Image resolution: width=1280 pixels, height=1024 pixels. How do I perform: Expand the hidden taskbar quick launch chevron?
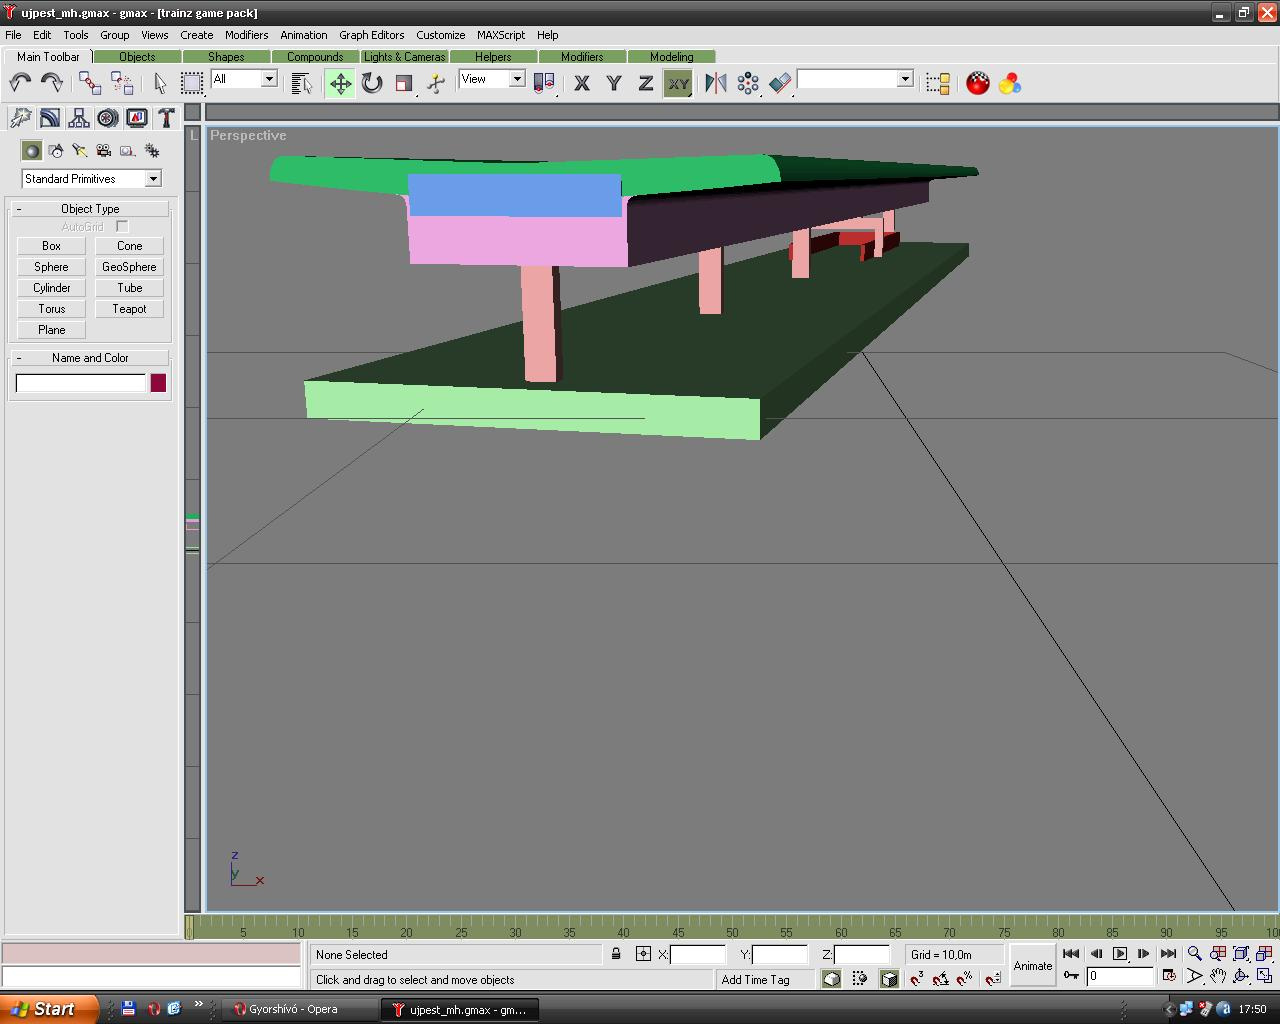[198, 1005]
